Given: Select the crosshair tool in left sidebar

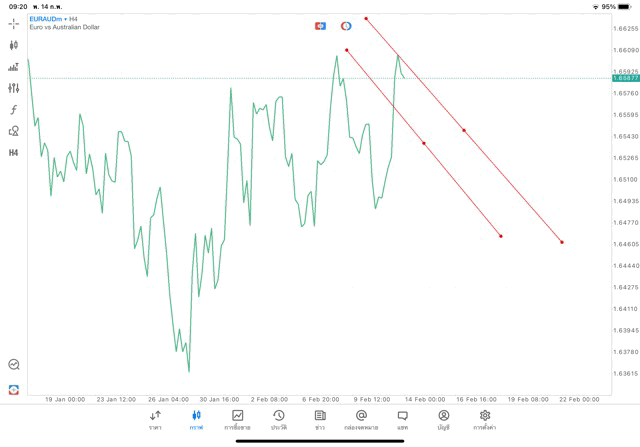Looking at the screenshot, I should (x=14, y=23).
